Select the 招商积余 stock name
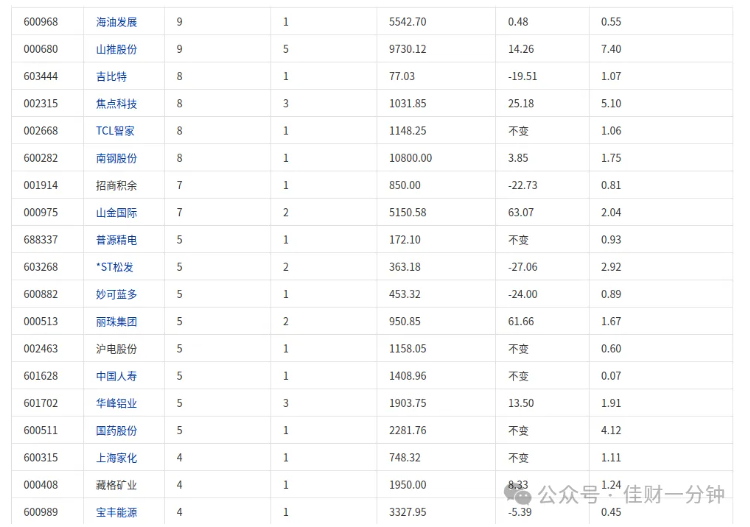 (x=116, y=186)
